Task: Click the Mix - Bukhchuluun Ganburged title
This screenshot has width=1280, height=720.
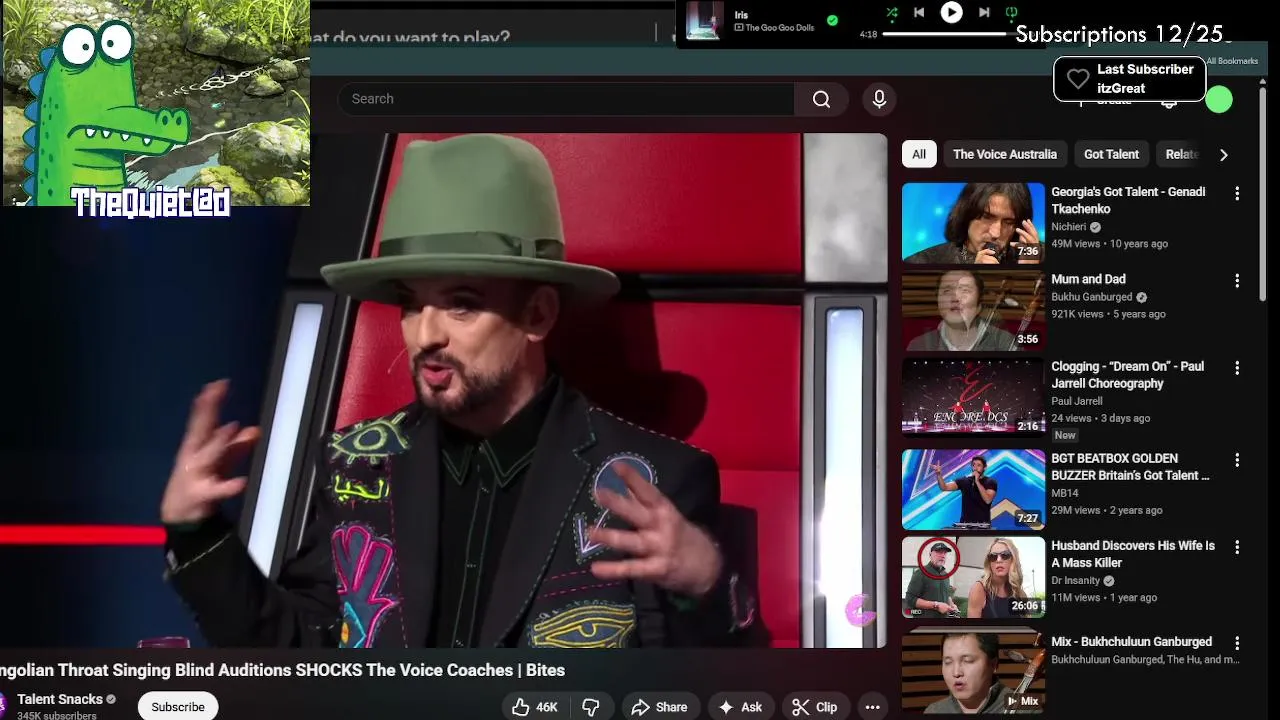Action: (x=1131, y=642)
